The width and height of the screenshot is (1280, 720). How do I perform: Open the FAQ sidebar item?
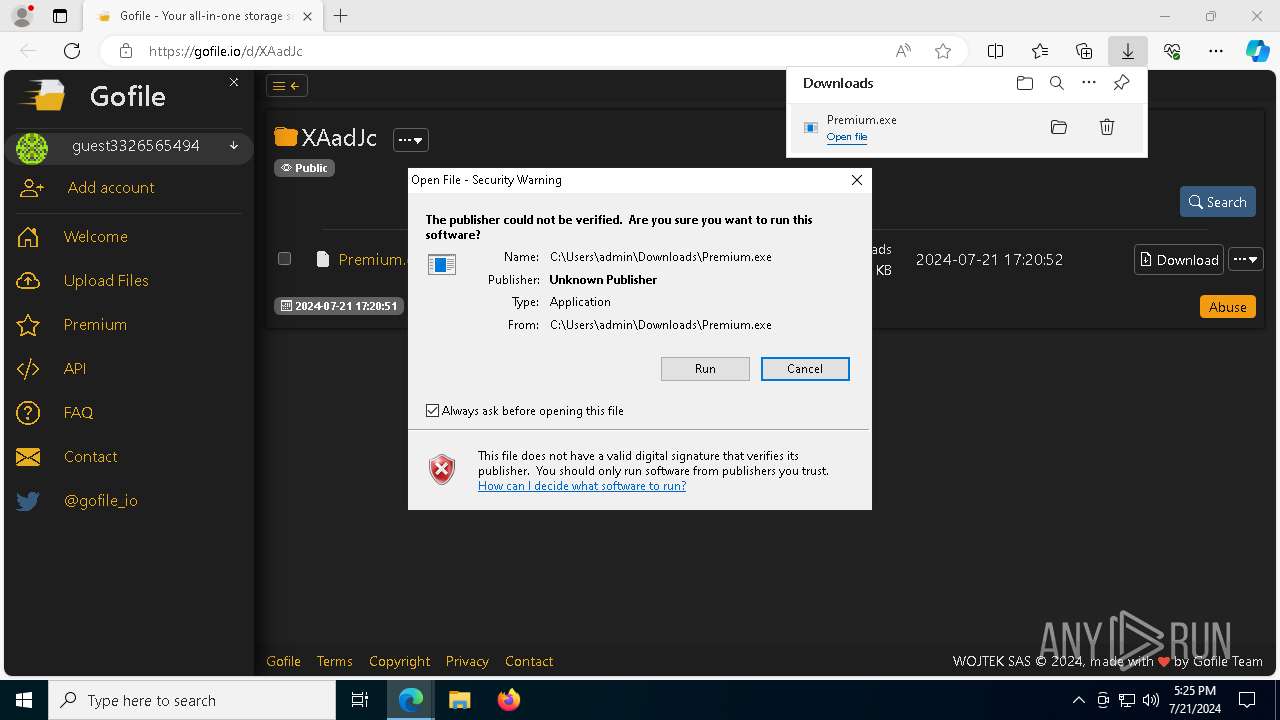click(x=78, y=413)
